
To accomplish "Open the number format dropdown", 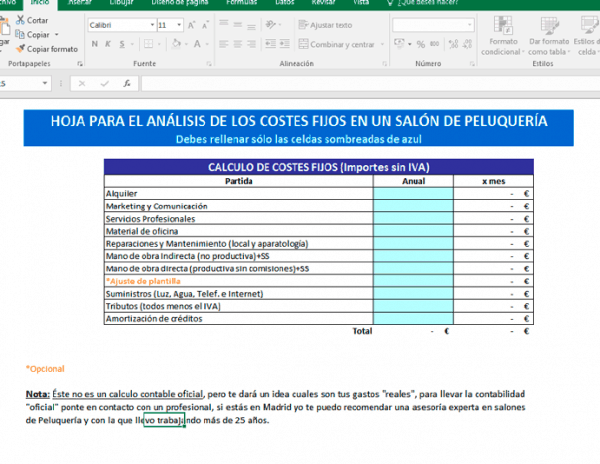I will pos(470,25).
